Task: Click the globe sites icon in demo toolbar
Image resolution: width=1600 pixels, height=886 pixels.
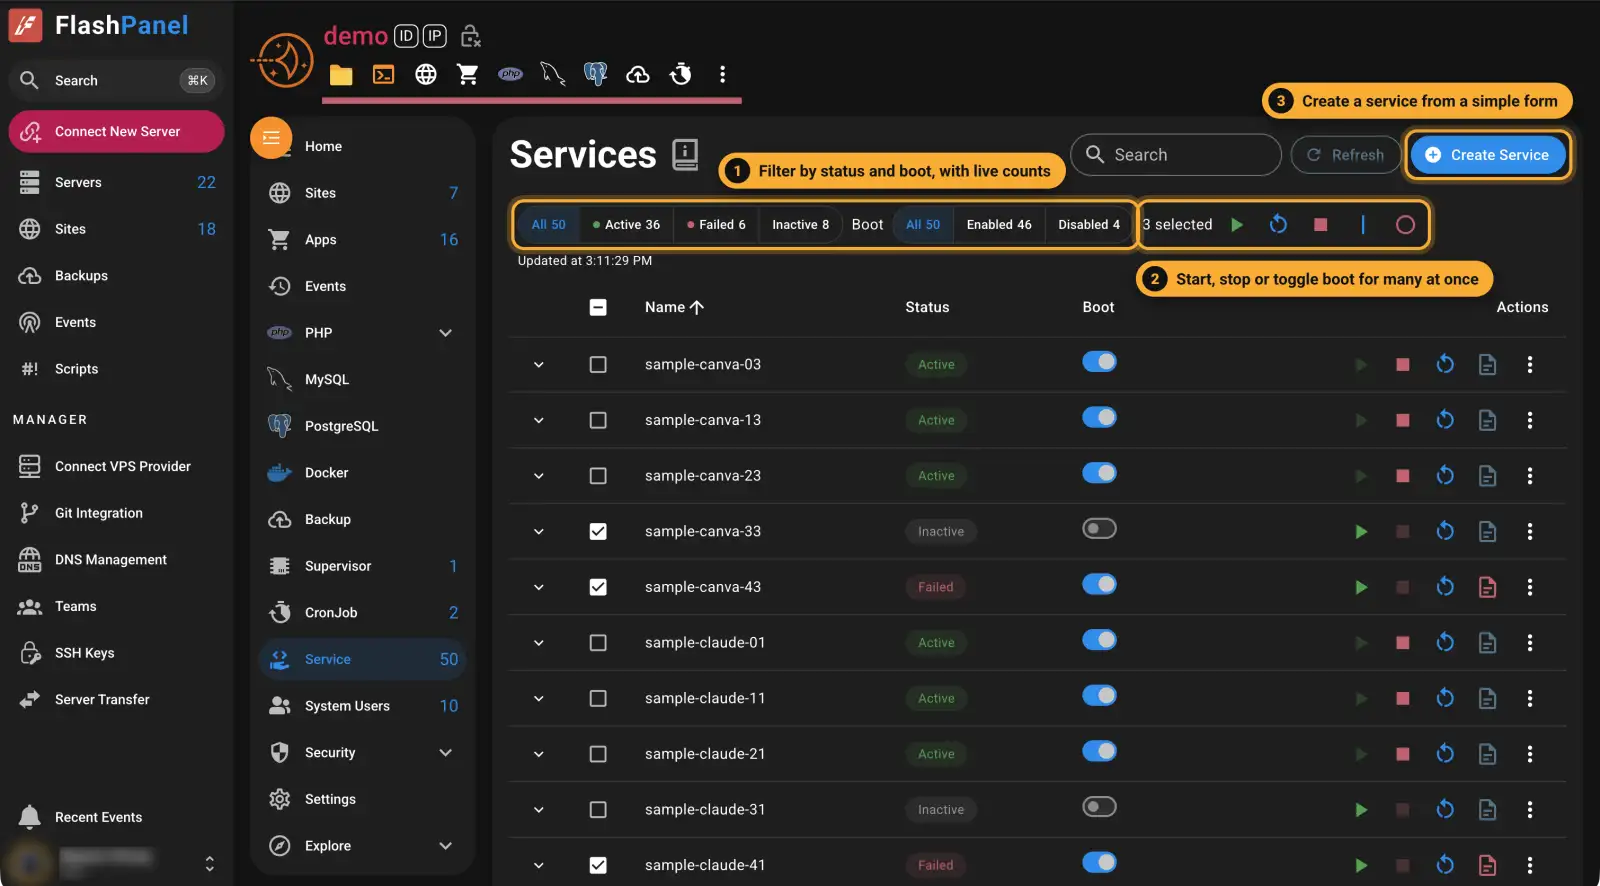Action: coord(426,75)
